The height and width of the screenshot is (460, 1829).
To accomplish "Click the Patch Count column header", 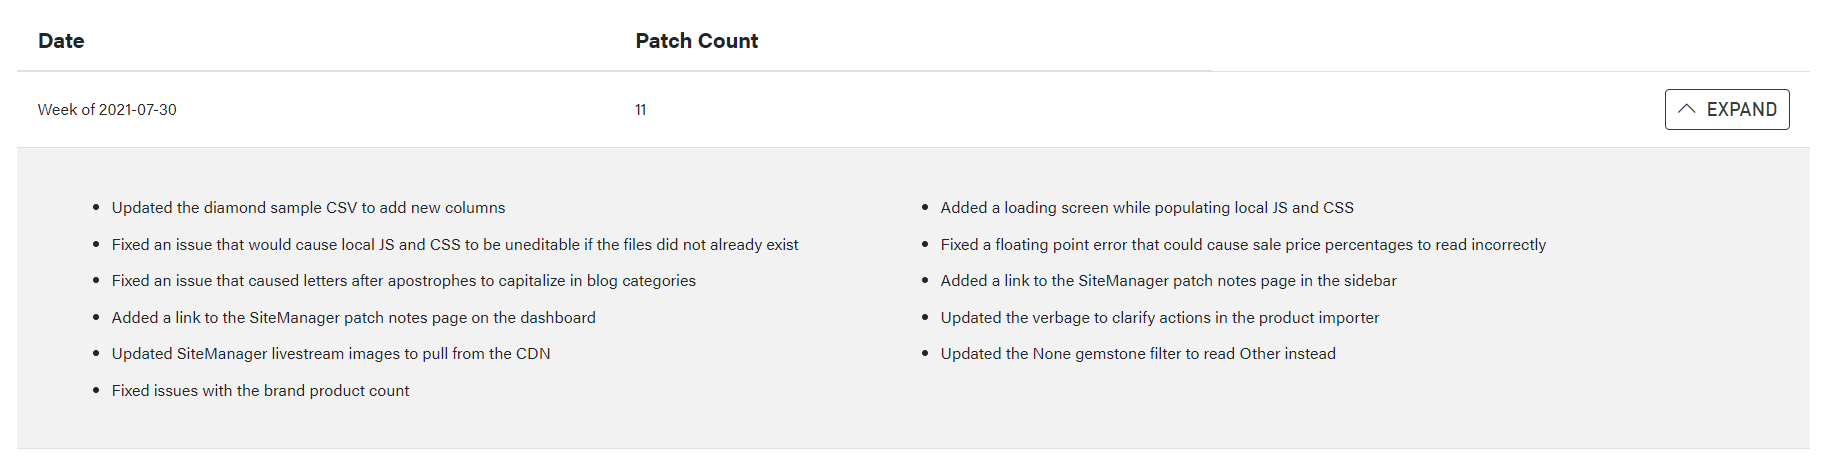I will [x=696, y=41].
